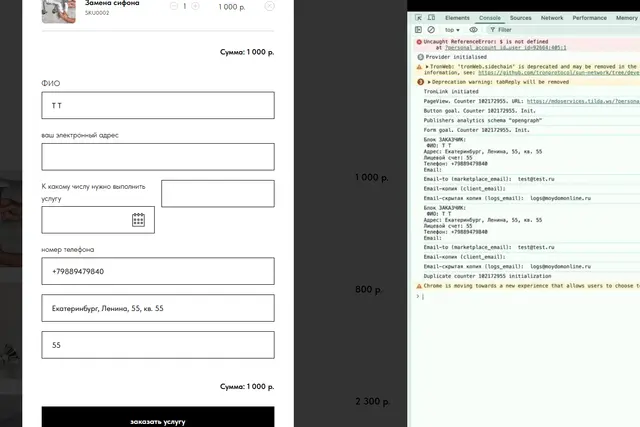640x427 pixels.
Task: Show the console sidebar panel
Action: 418,30
